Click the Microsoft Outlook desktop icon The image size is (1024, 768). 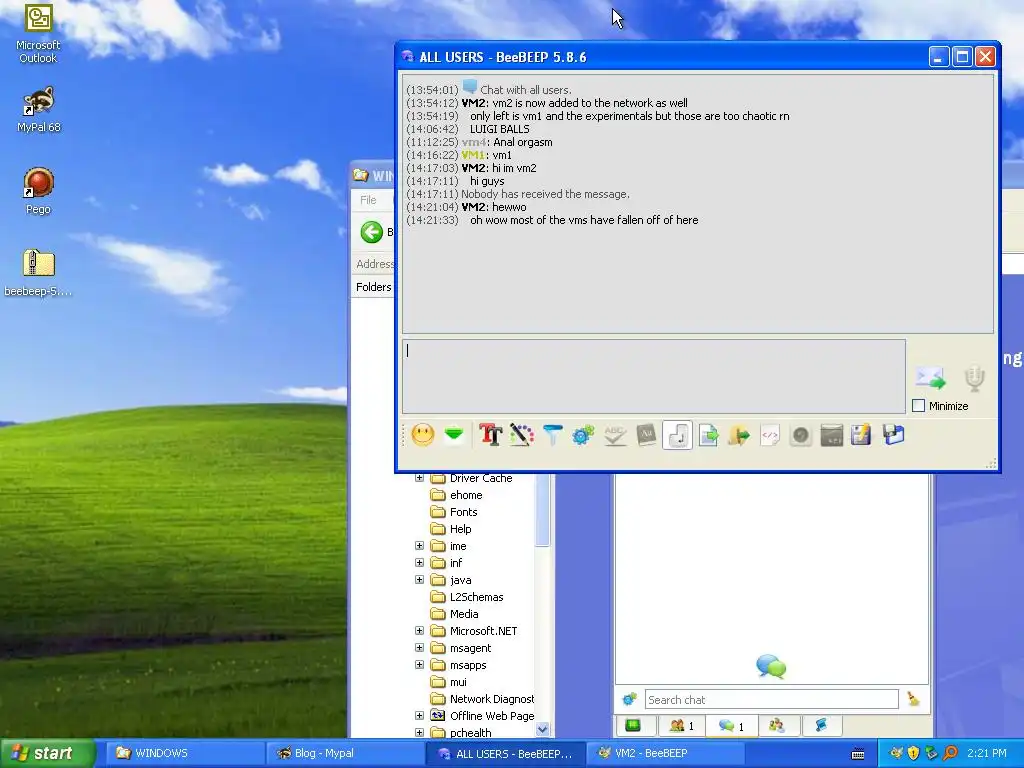tap(38, 33)
